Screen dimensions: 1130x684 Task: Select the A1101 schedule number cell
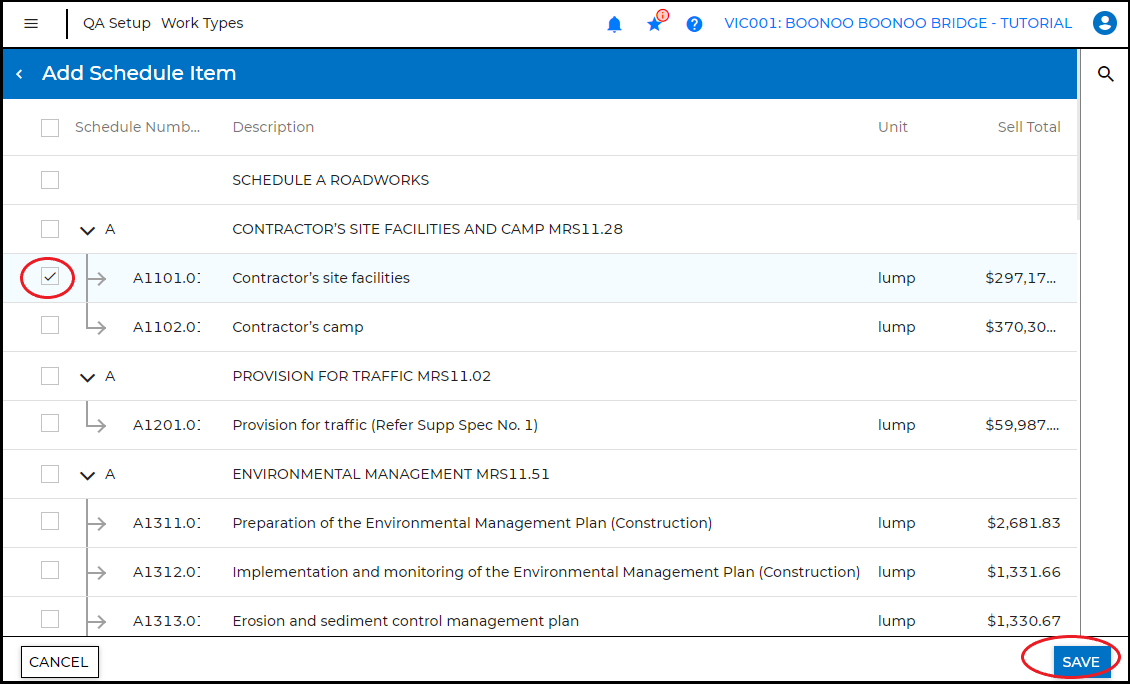pos(166,277)
